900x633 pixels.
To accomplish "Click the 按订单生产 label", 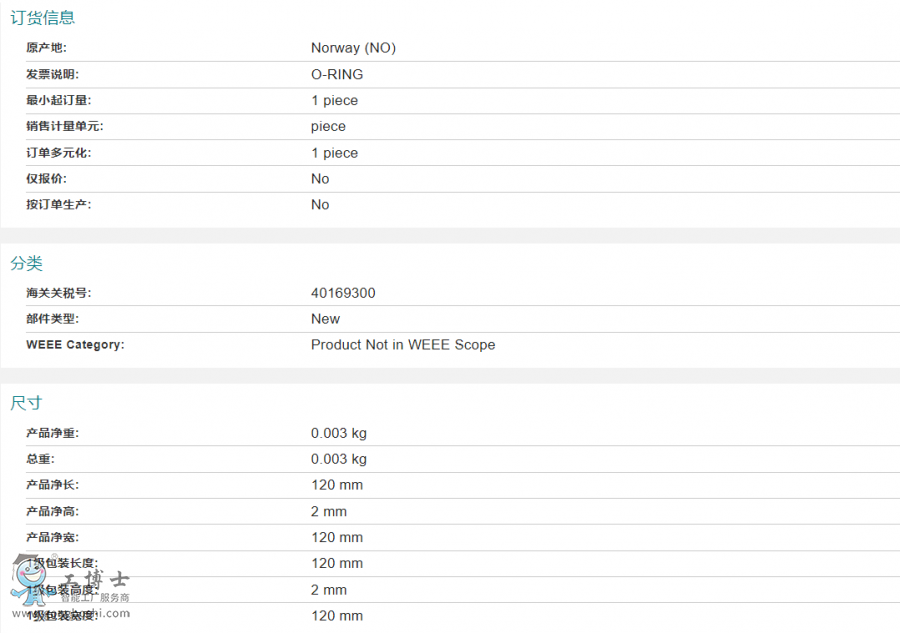I will click(58, 205).
